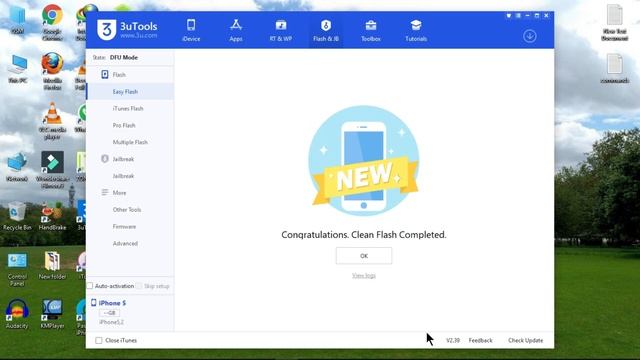Select Easy Flash in sidebar
The image size is (640, 360).
point(130,91)
